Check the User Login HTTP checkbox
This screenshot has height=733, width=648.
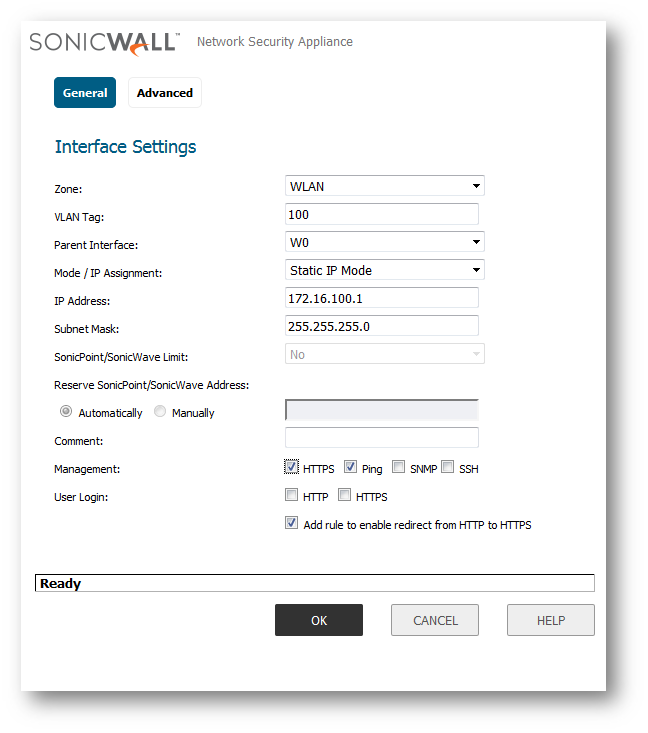(x=292, y=495)
